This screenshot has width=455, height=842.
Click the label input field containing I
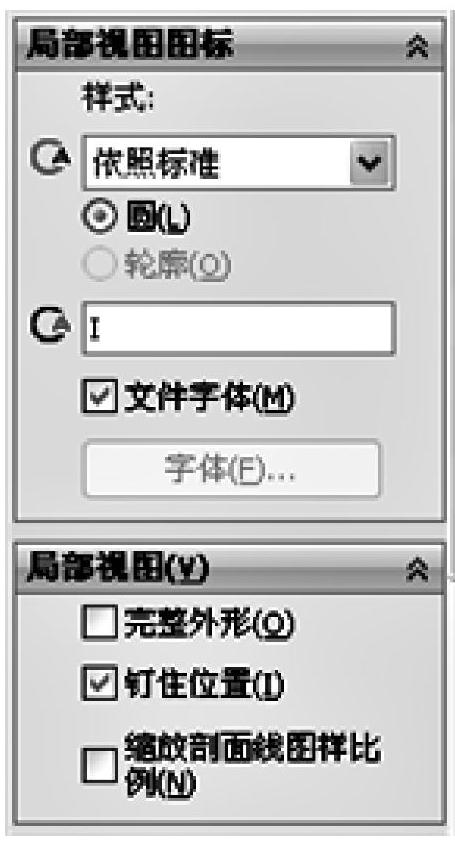click(239, 329)
